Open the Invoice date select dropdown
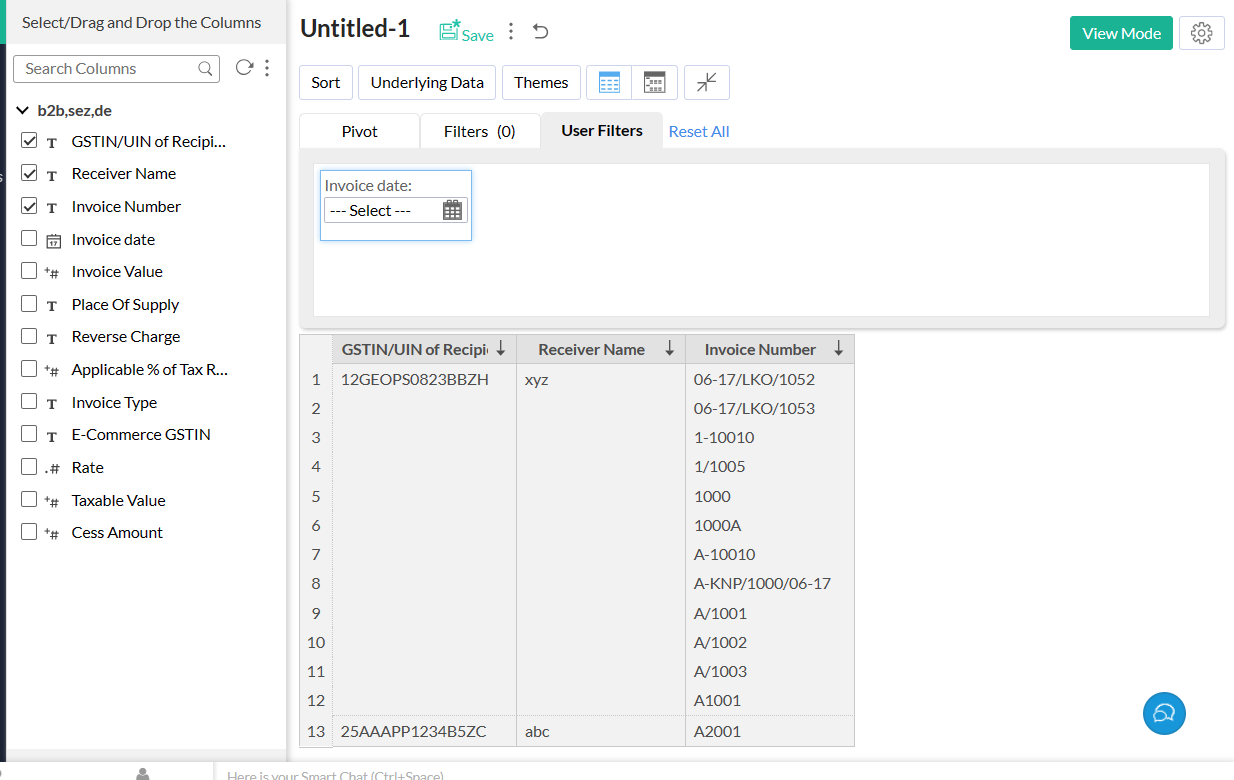The image size is (1234, 780). pyautogui.click(x=395, y=210)
